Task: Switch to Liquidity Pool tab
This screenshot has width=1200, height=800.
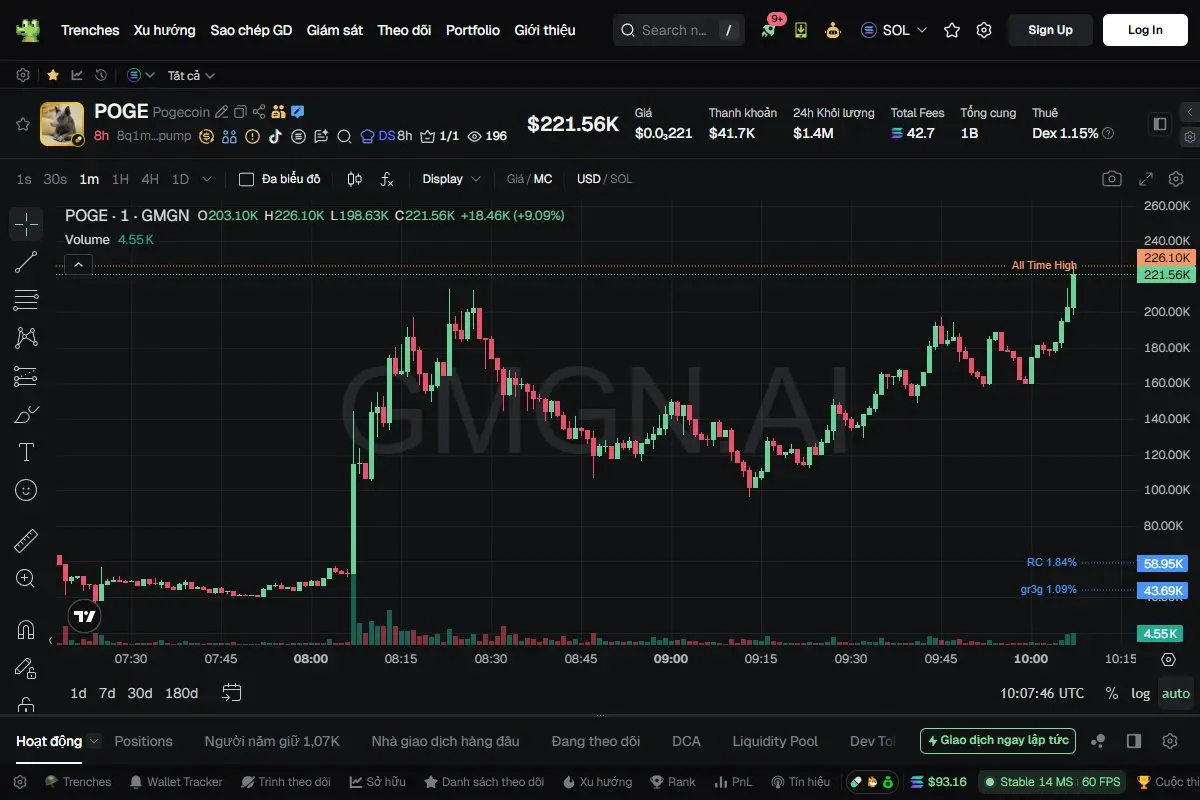Action: (x=775, y=741)
